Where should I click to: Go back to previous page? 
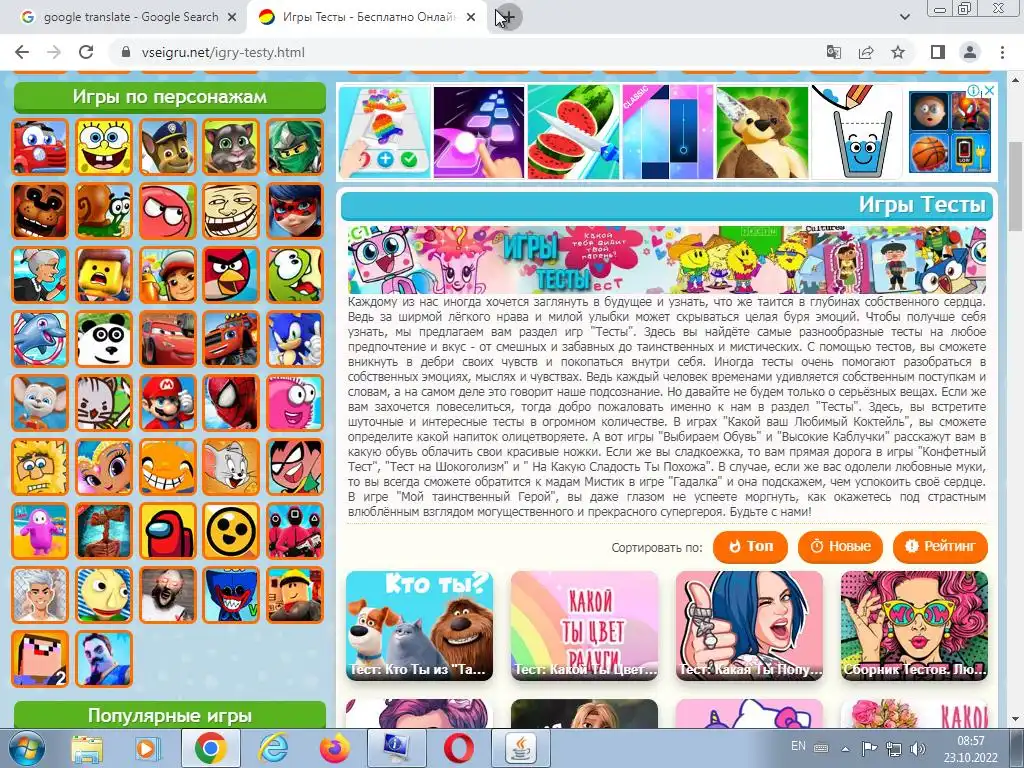pyautogui.click(x=22, y=52)
